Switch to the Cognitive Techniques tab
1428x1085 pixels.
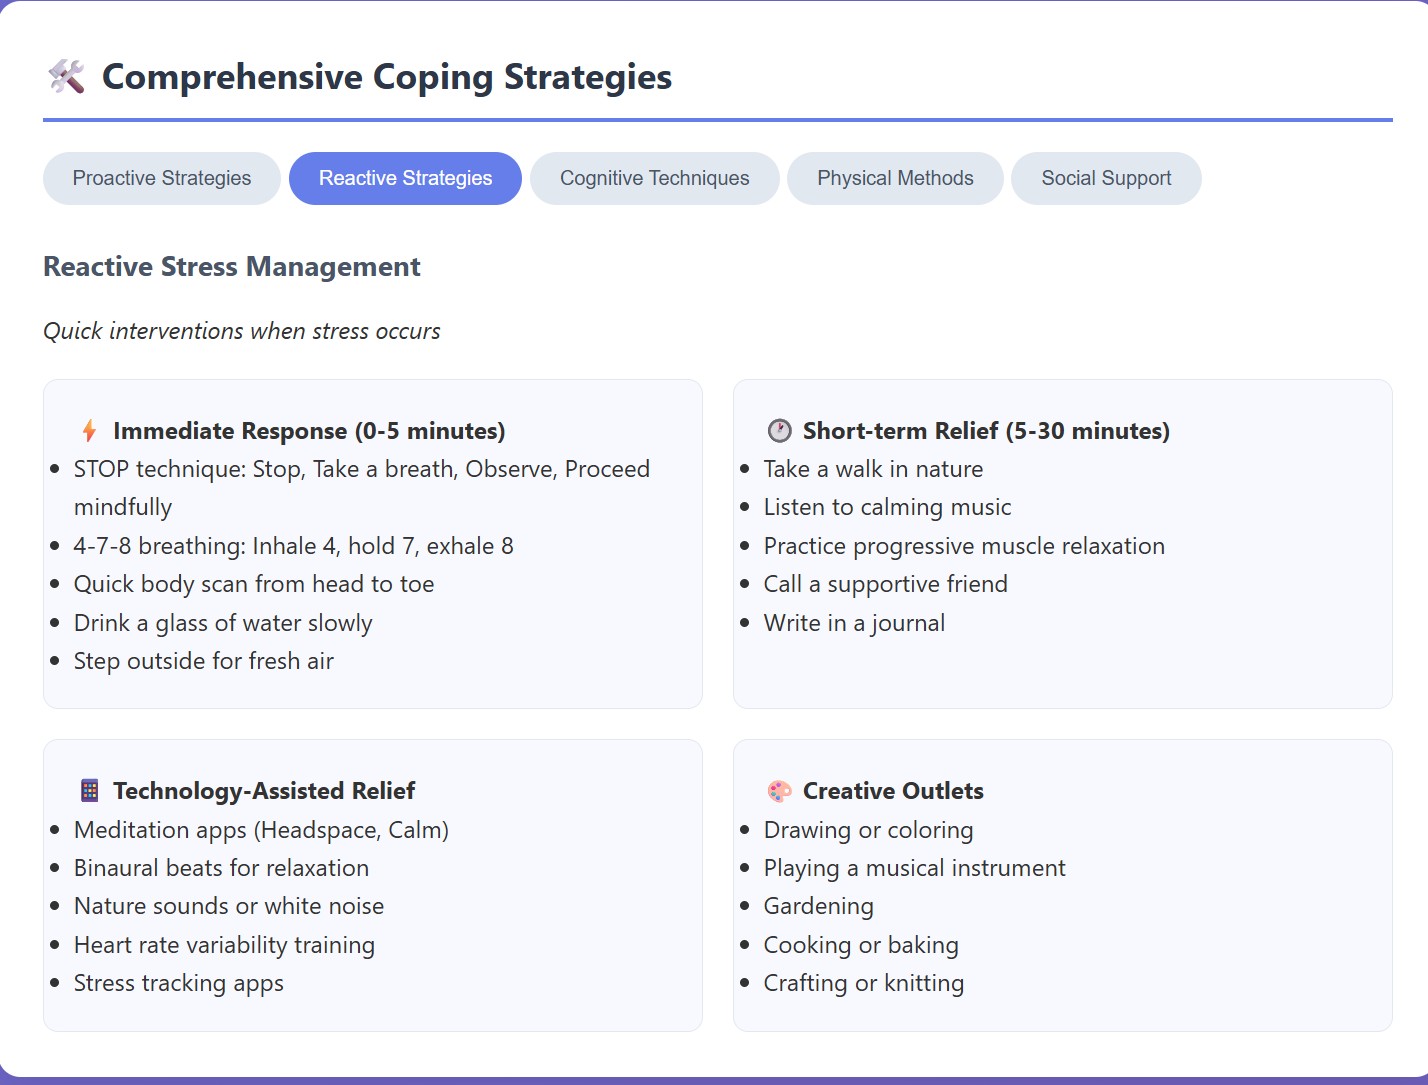coord(654,178)
